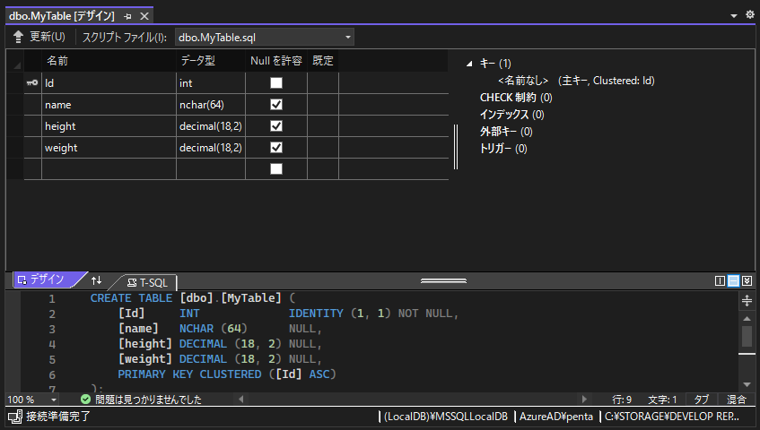Toggle Null allowed for Id column
The width and height of the screenshot is (760, 430).
coord(276,83)
